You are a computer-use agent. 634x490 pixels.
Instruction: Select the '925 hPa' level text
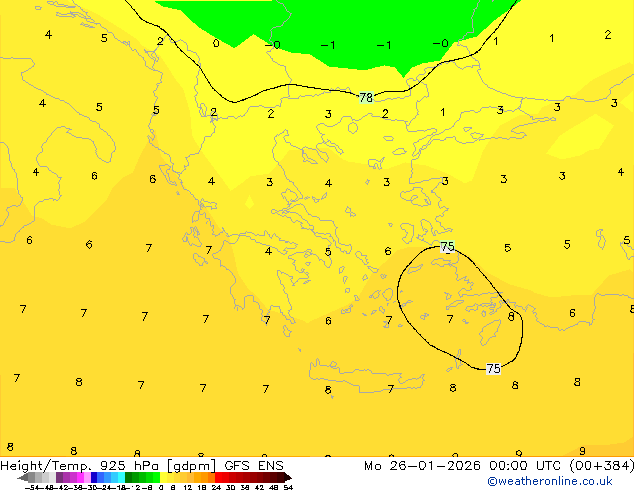[129, 466]
